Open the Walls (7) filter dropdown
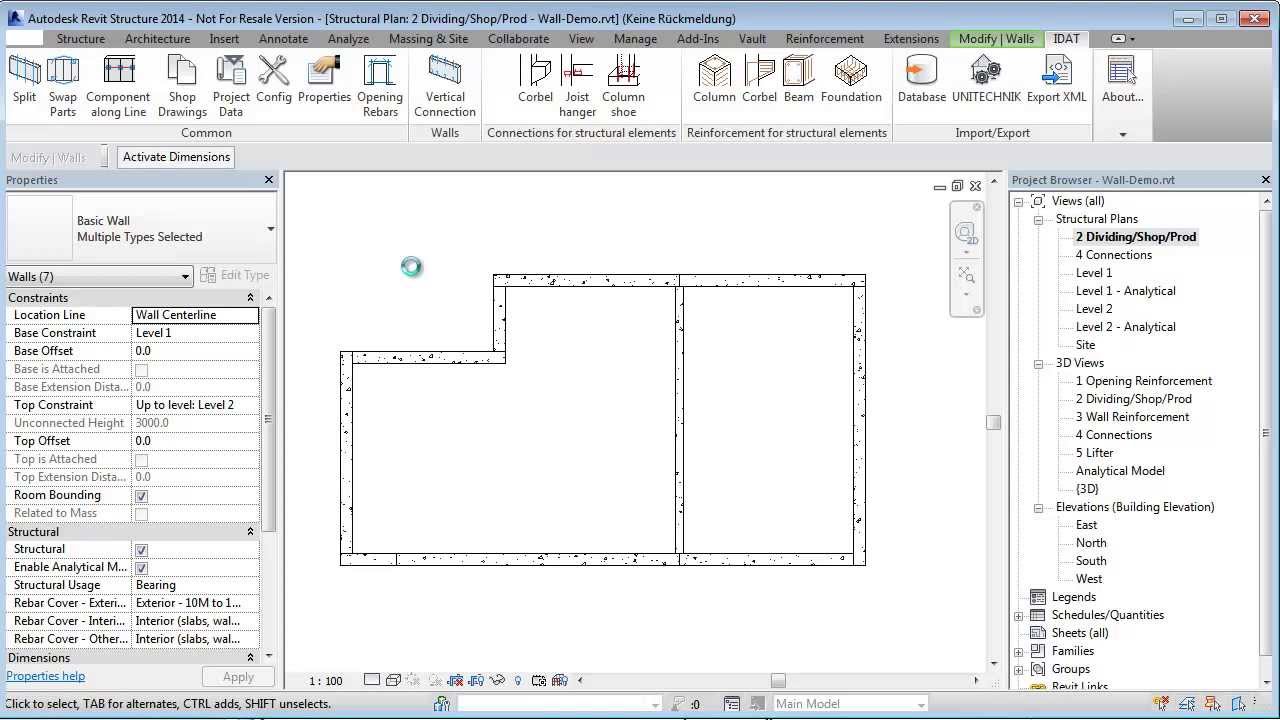Image resolution: width=1280 pixels, height=720 pixels. click(x=185, y=276)
